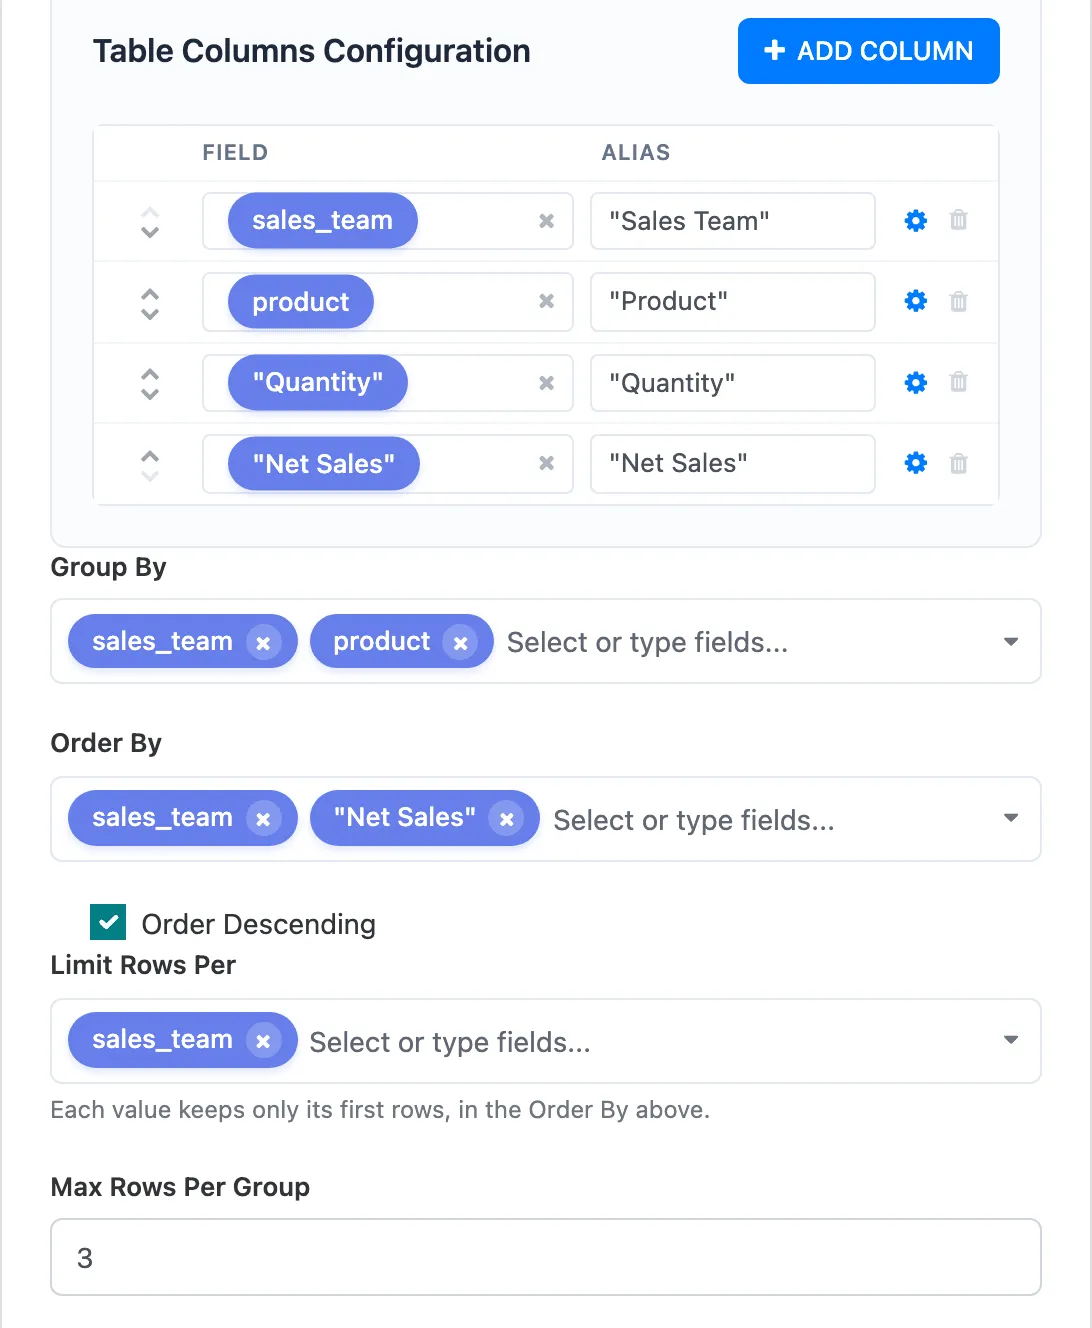
Task: Open settings gear for Net Sales column
Action: 915,463
